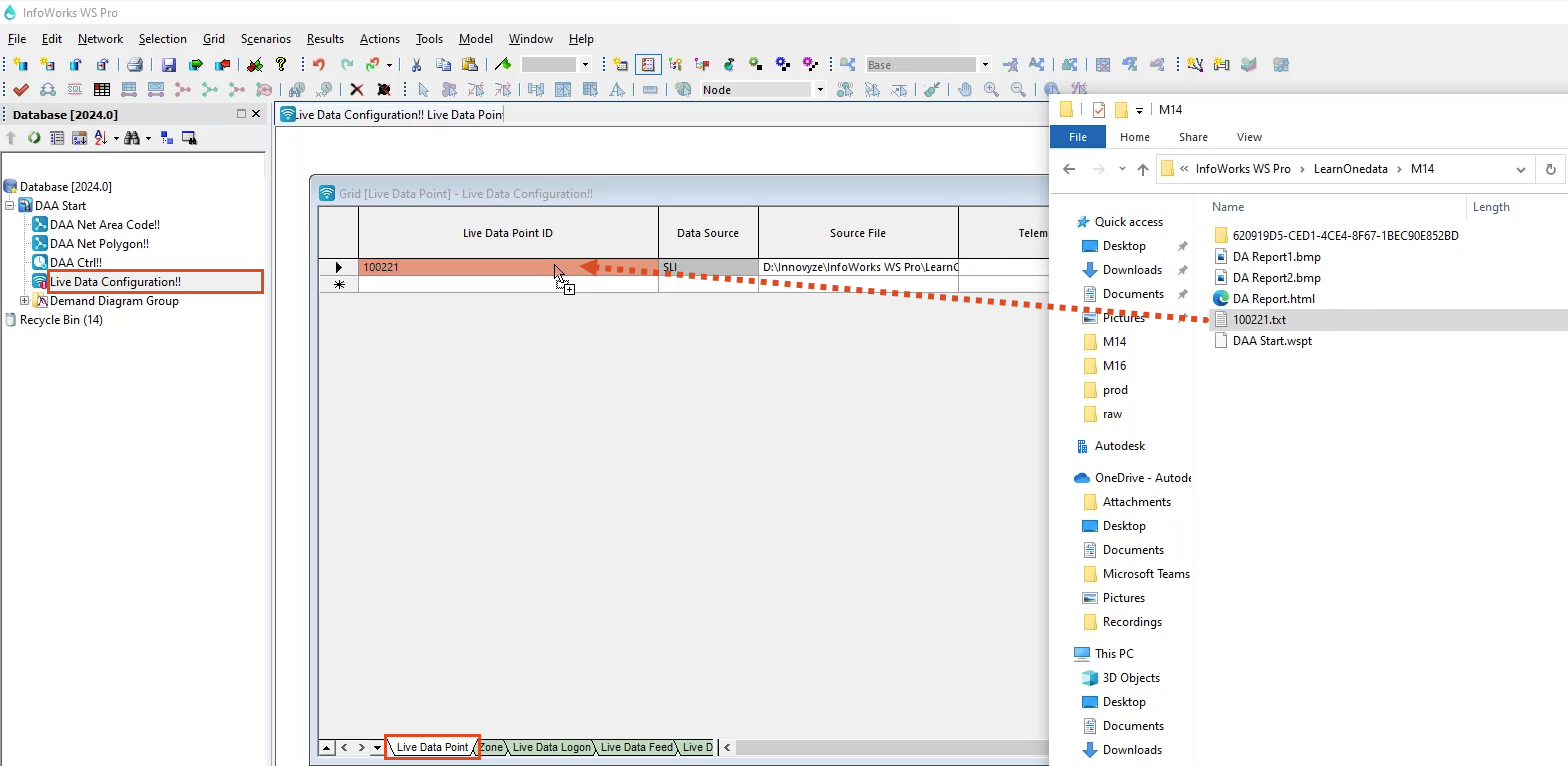Select the DAA Net Polygon!! tree item
Image resolution: width=1568 pixels, height=766 pixels.
pyautogui.click(x=99, y=244)
